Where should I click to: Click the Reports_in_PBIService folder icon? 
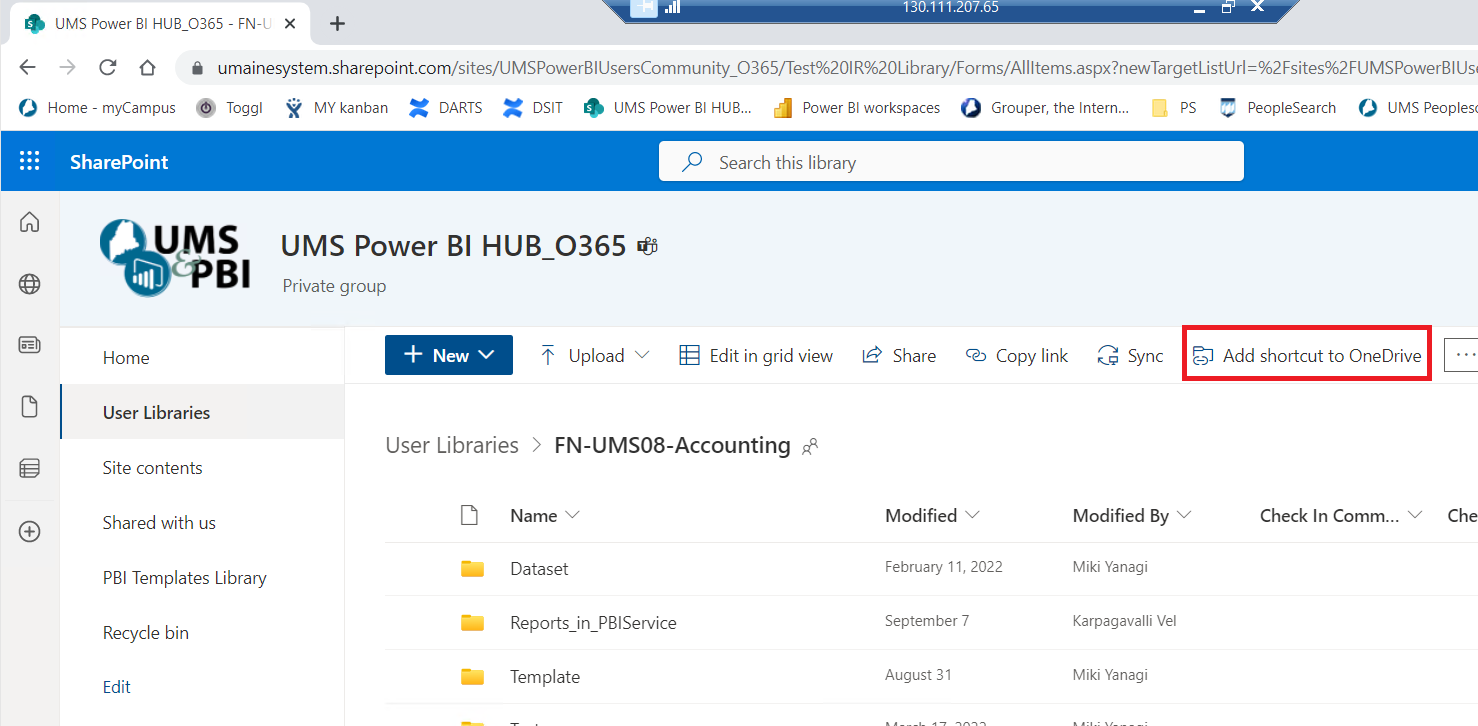(x=472, y=623)
